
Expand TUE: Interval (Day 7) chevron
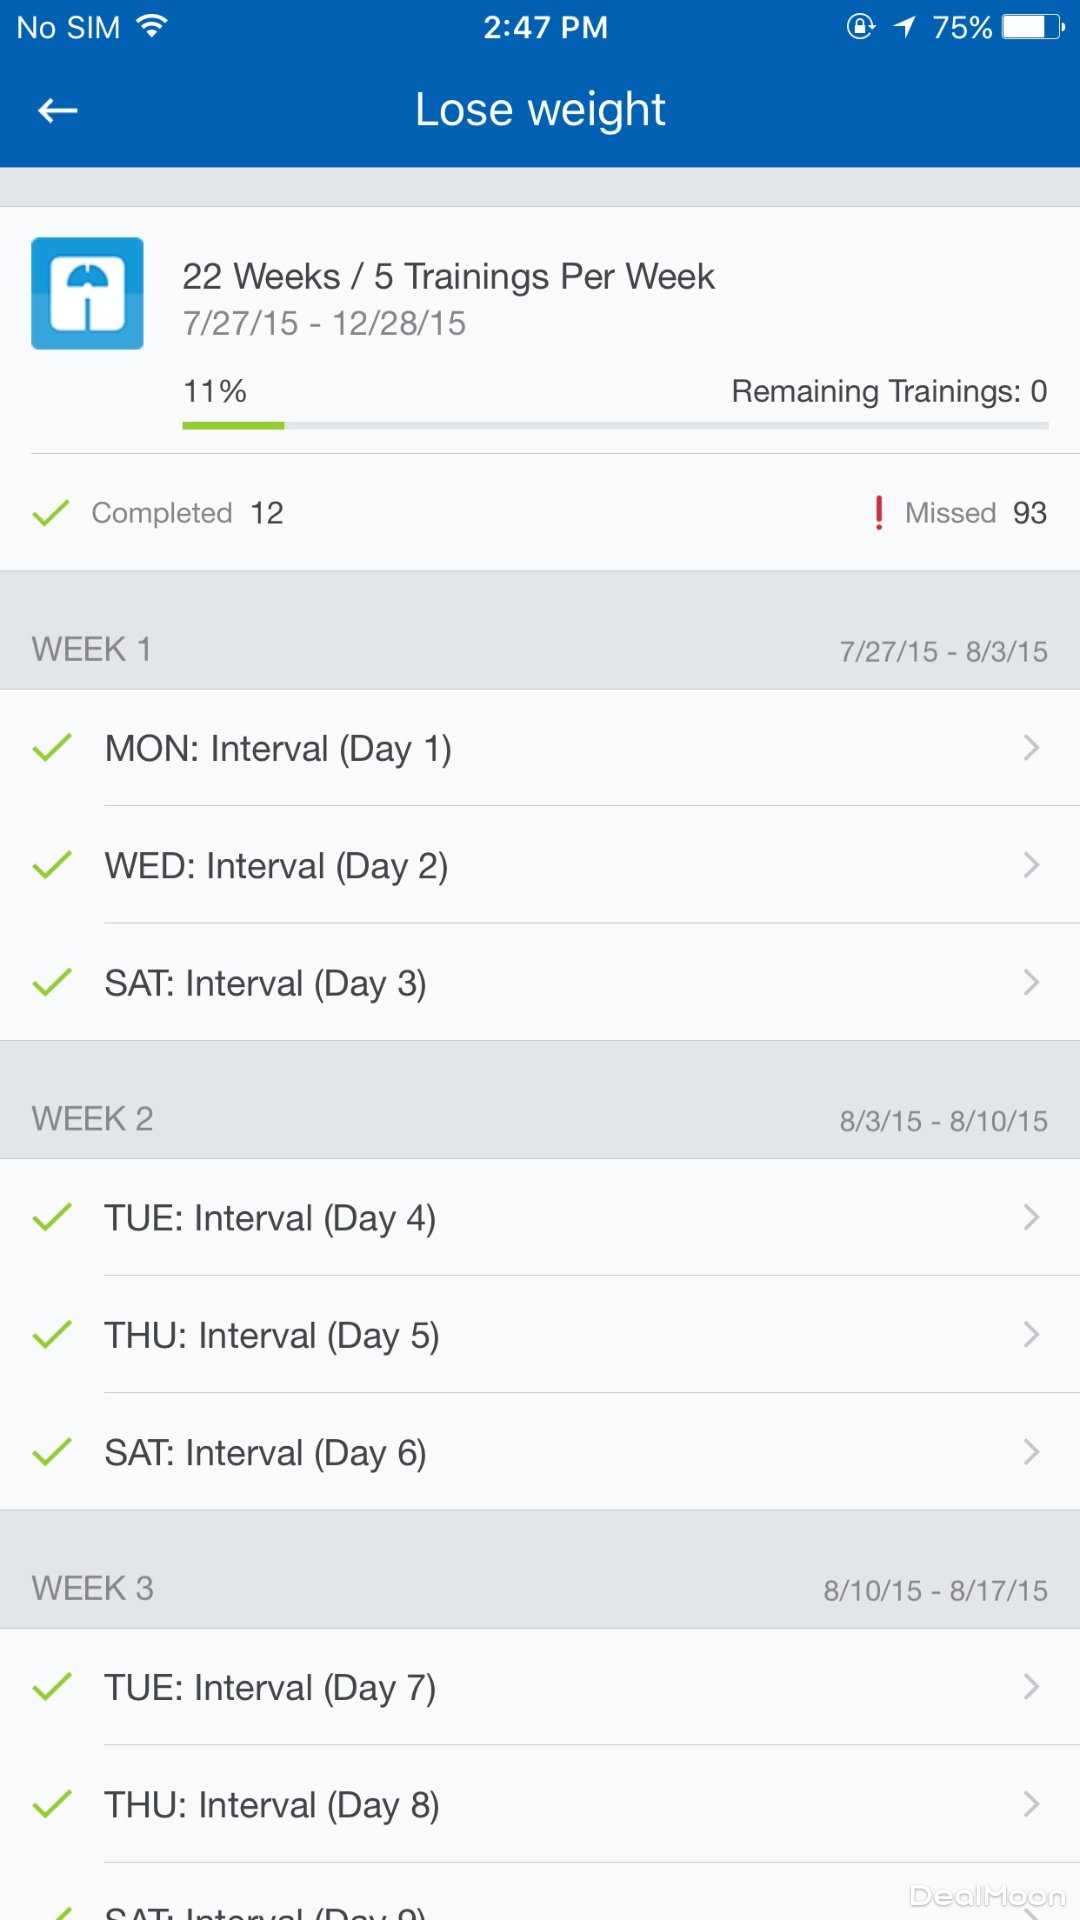coord(1031,1688)
